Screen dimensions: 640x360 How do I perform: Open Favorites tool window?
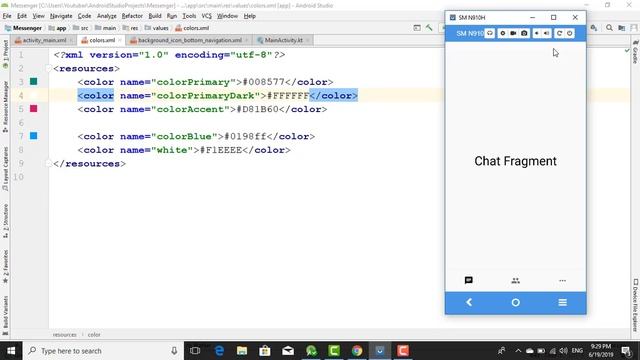point(5,267)
